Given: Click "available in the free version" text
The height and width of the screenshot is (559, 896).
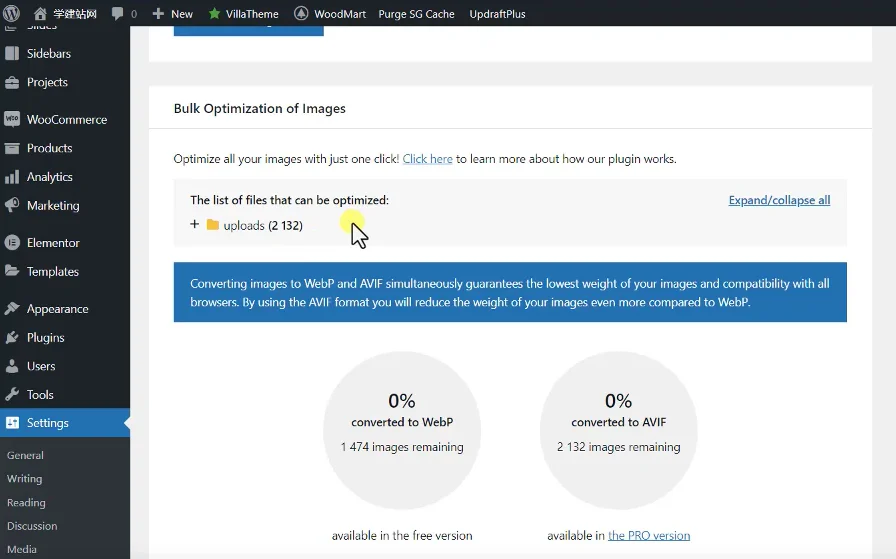Looking at the screenshot, I should coord(402,536).
